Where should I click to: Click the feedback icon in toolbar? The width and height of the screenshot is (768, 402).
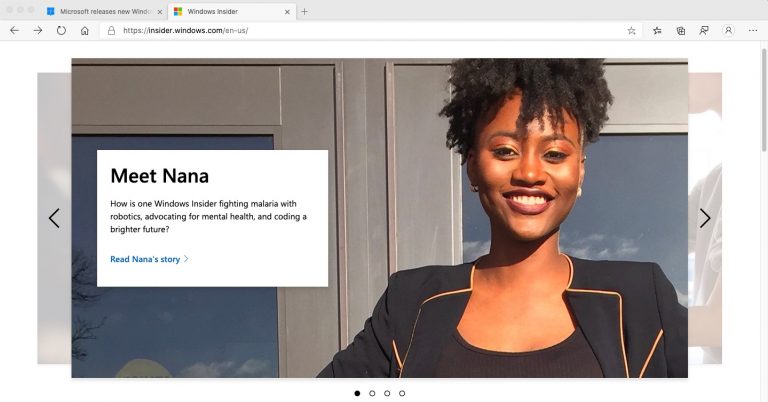click(x=704, y=30)
